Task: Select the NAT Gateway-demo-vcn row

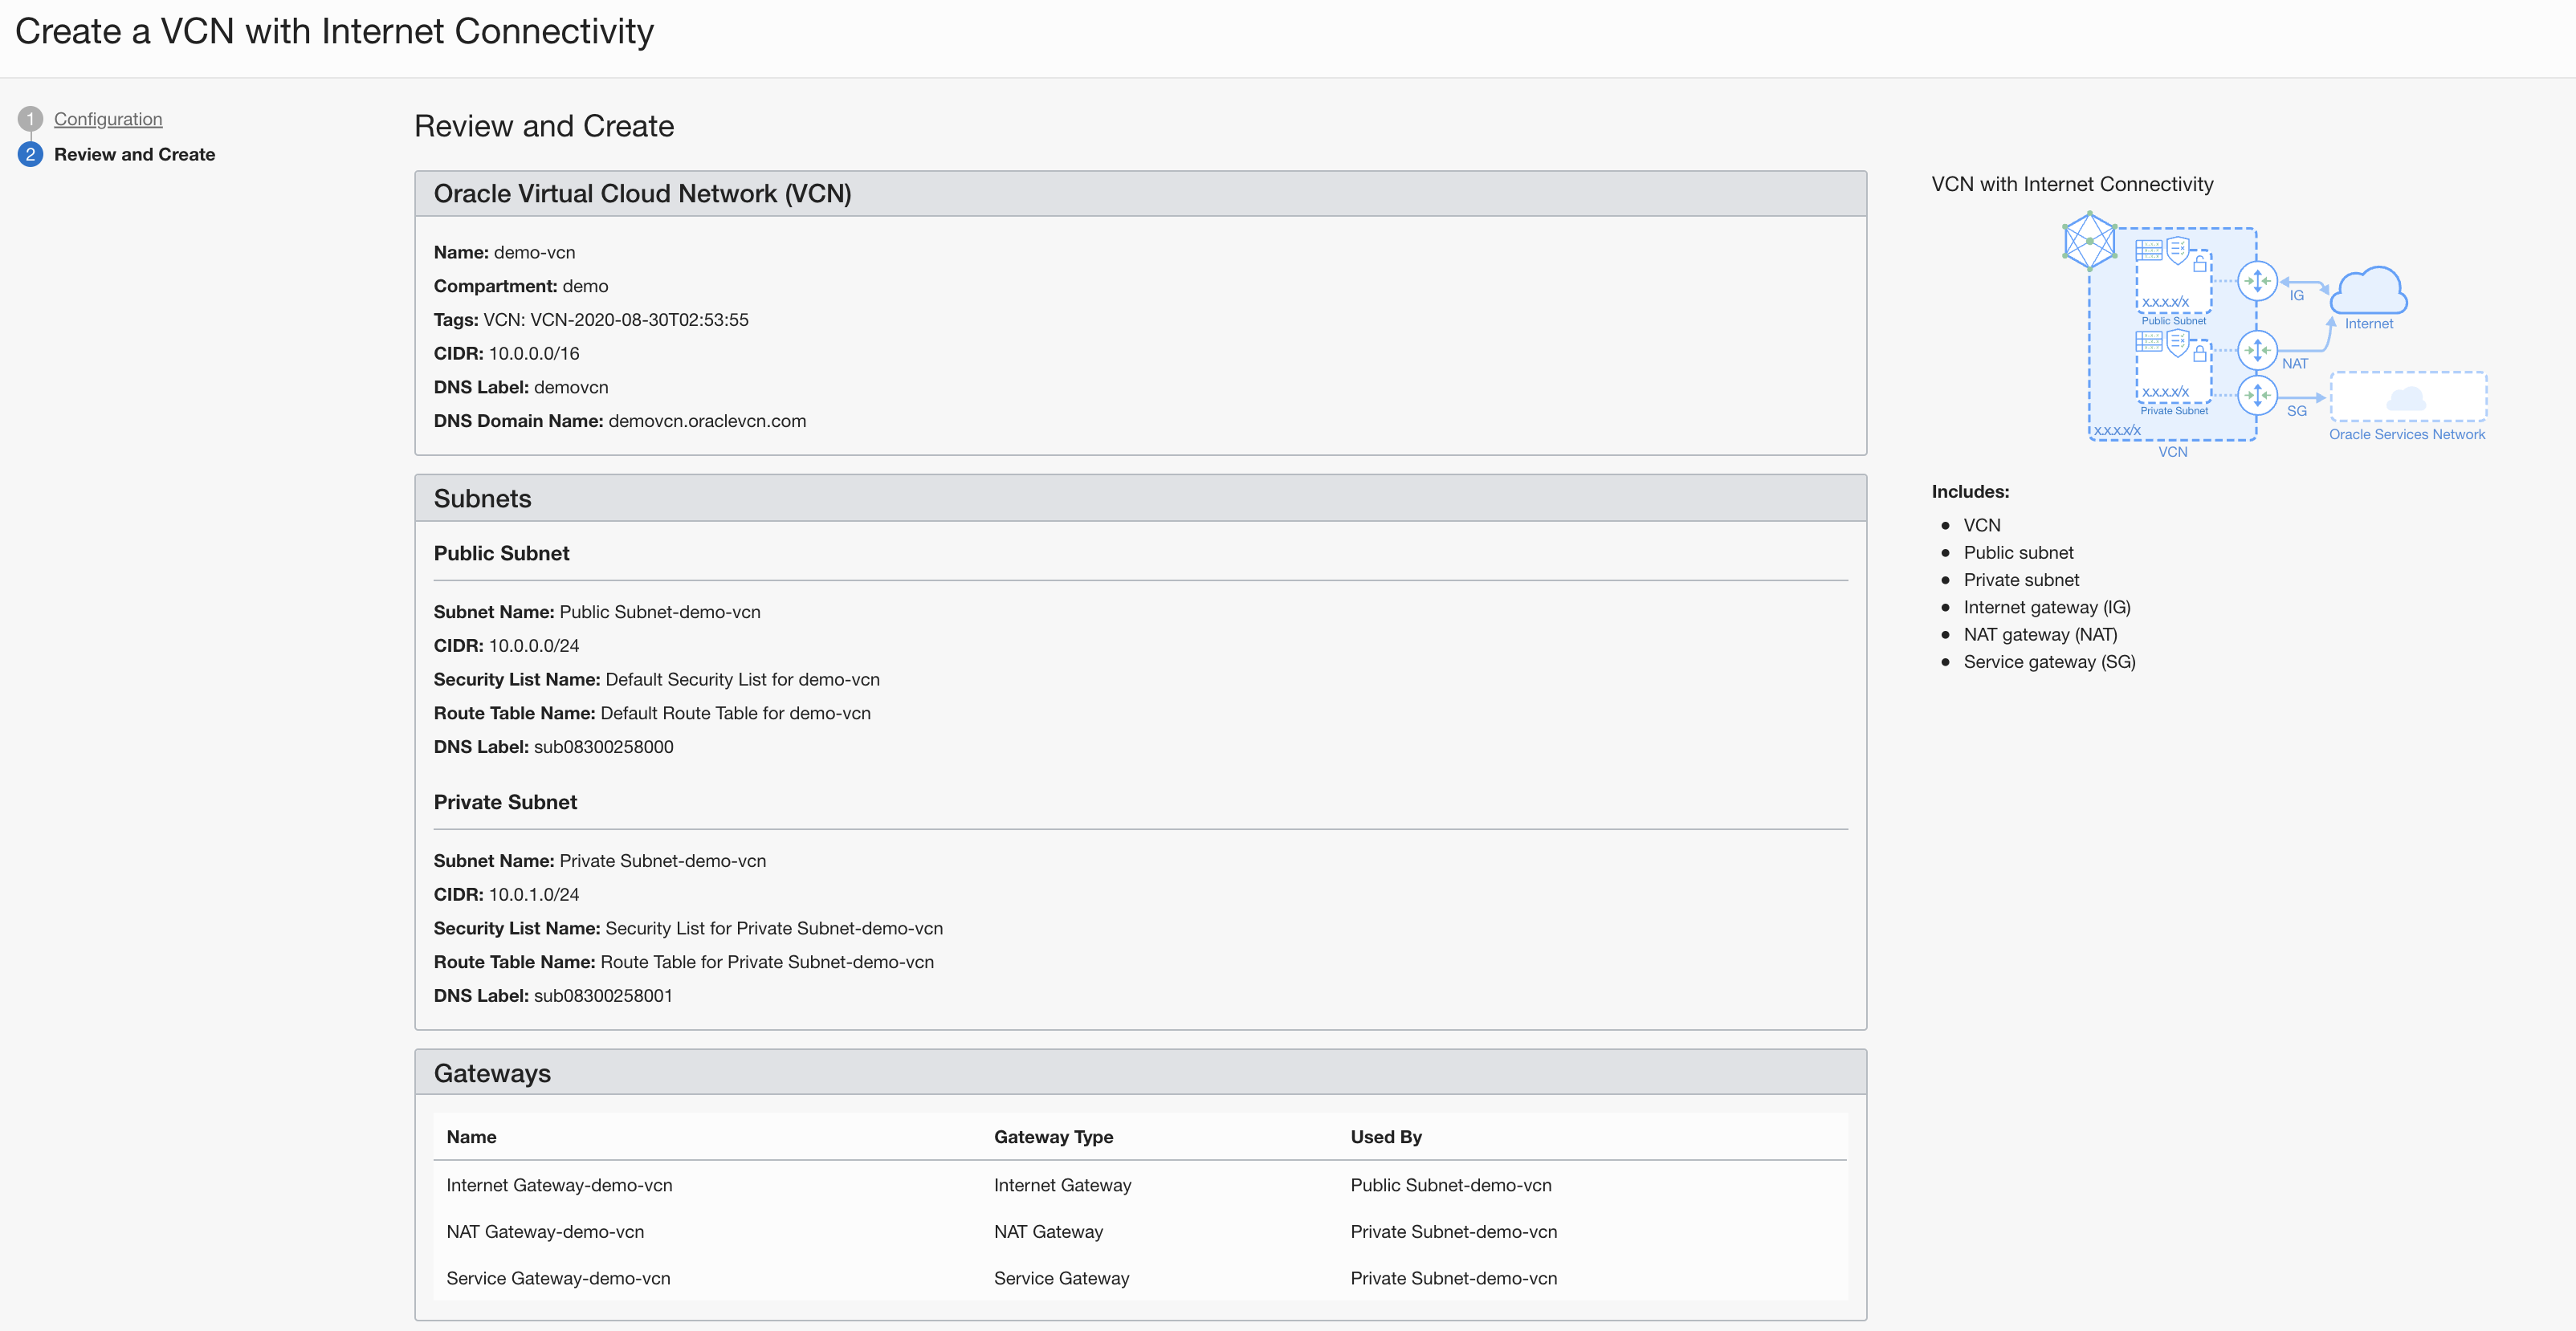Action: pos(545,1232)
